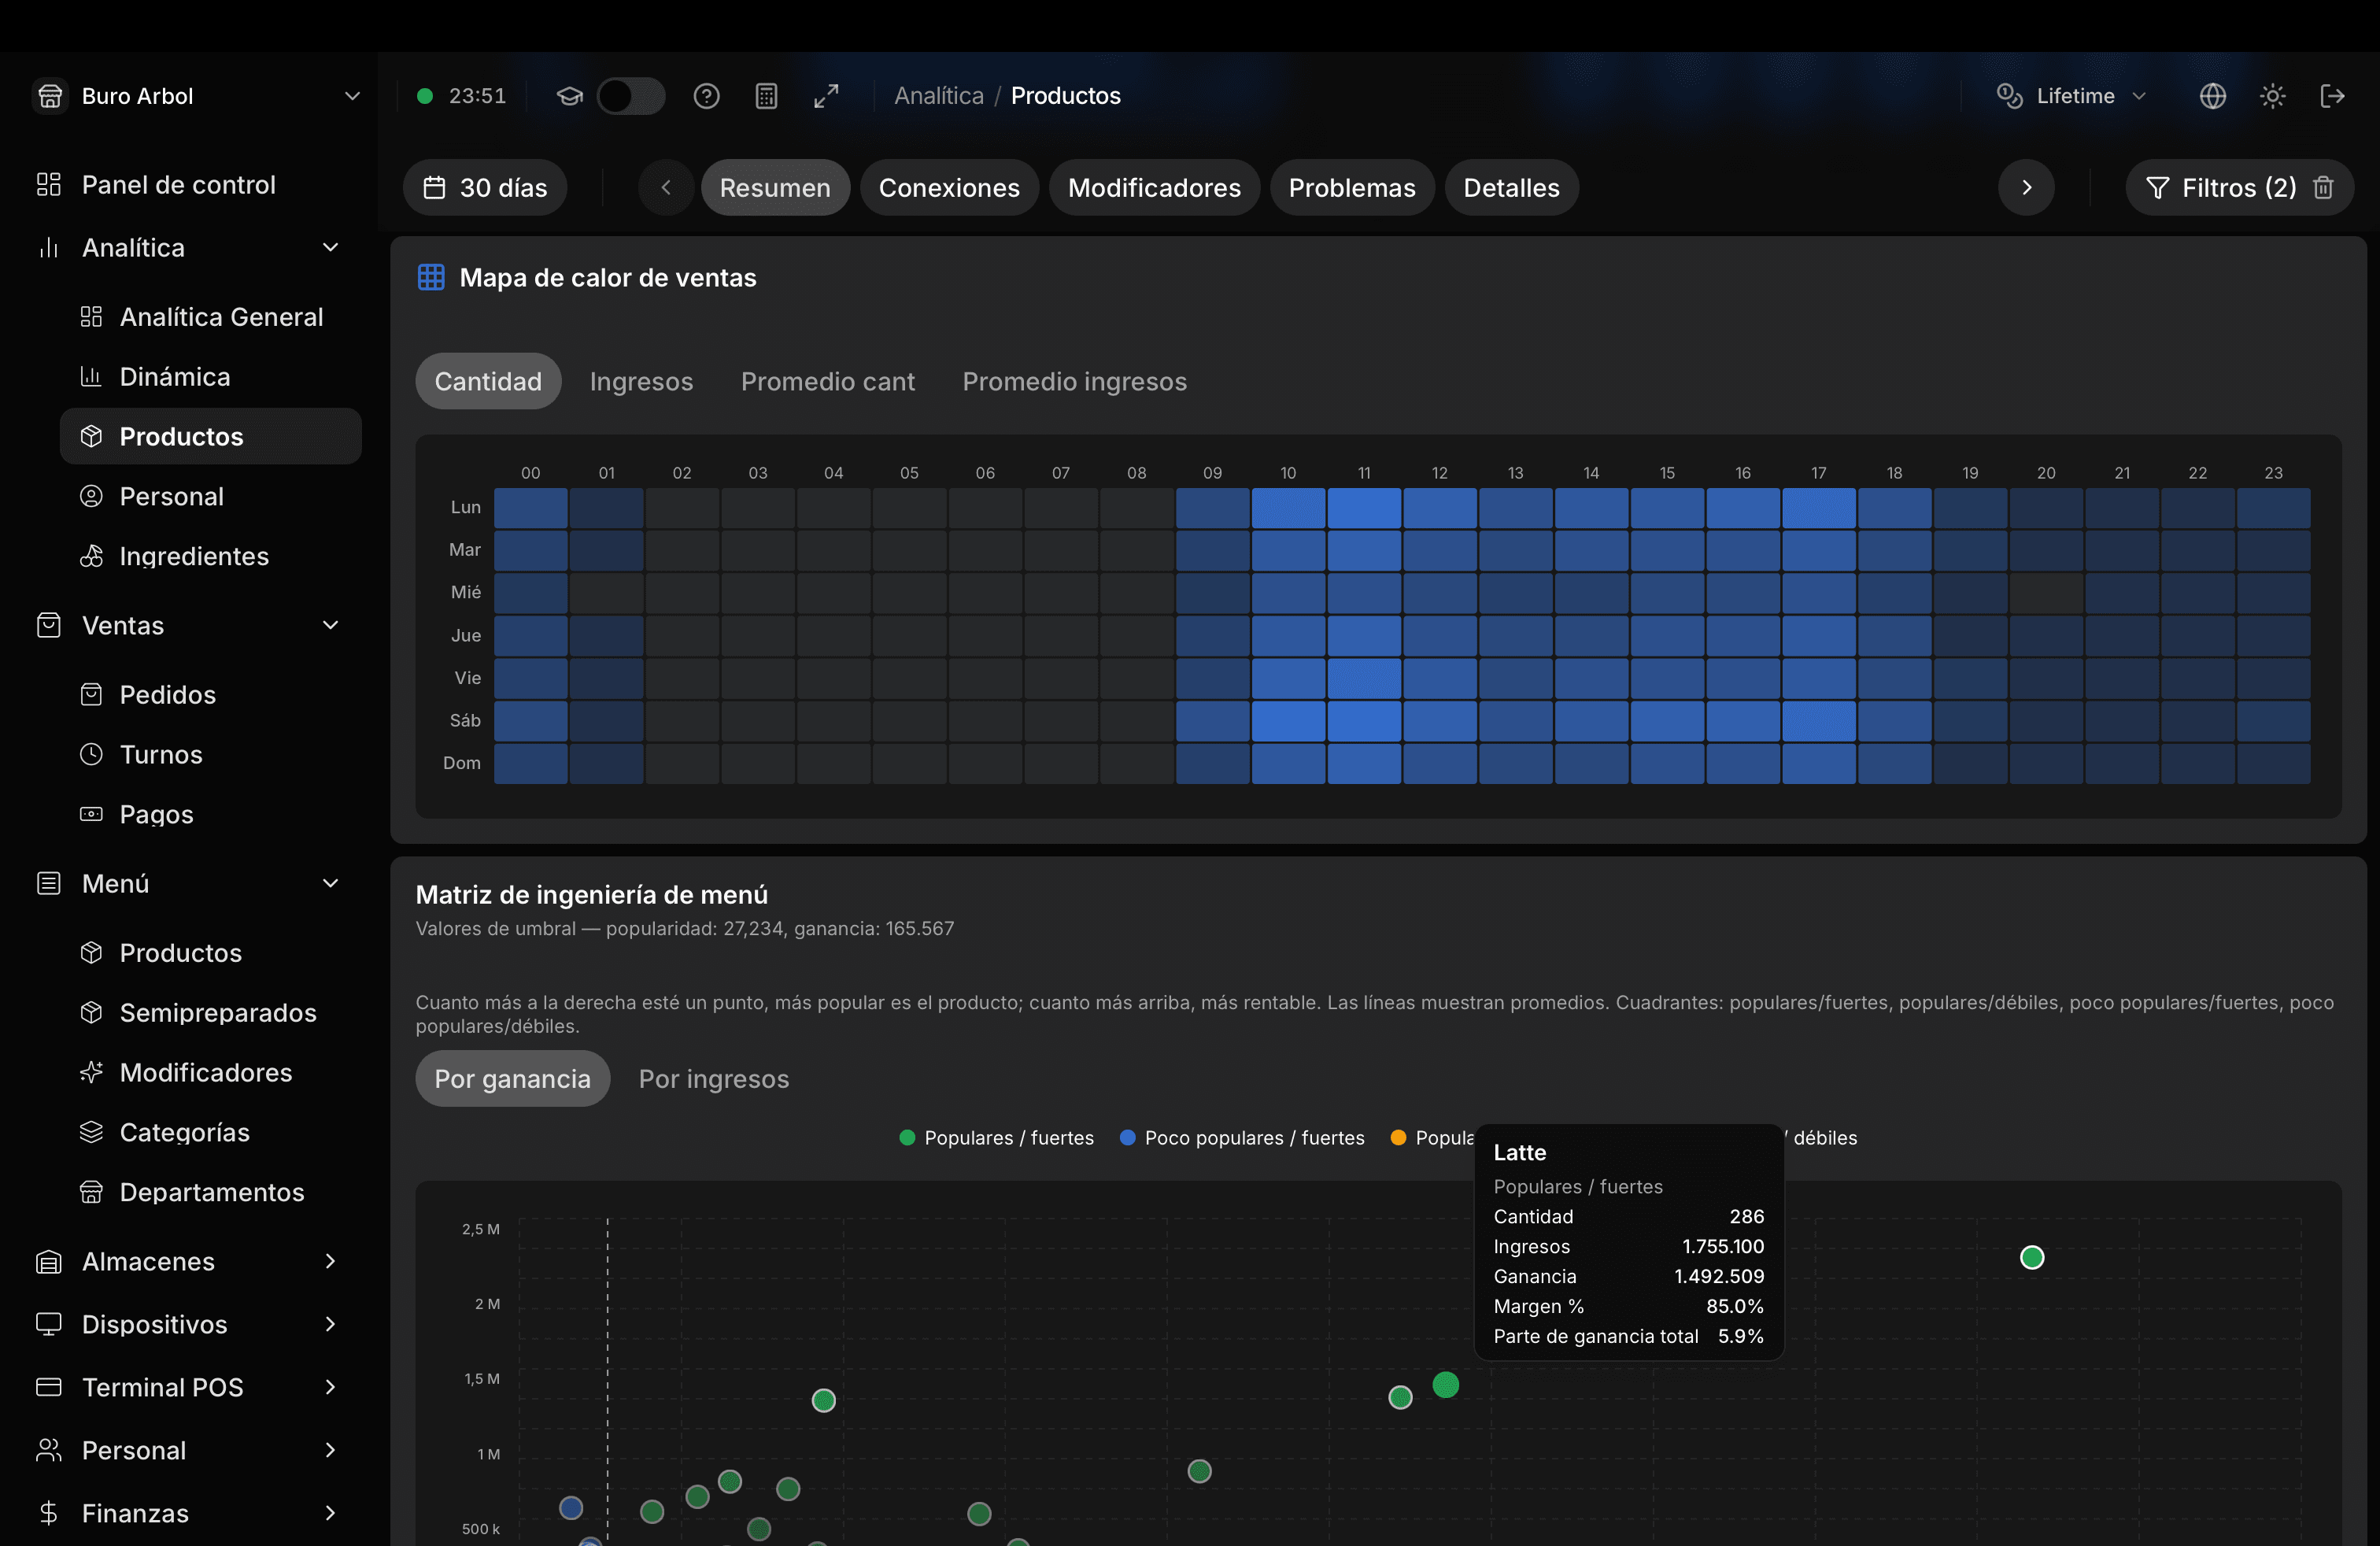Click the Pedidos bag icon
2380x1546 pixels.
point(91,695)
